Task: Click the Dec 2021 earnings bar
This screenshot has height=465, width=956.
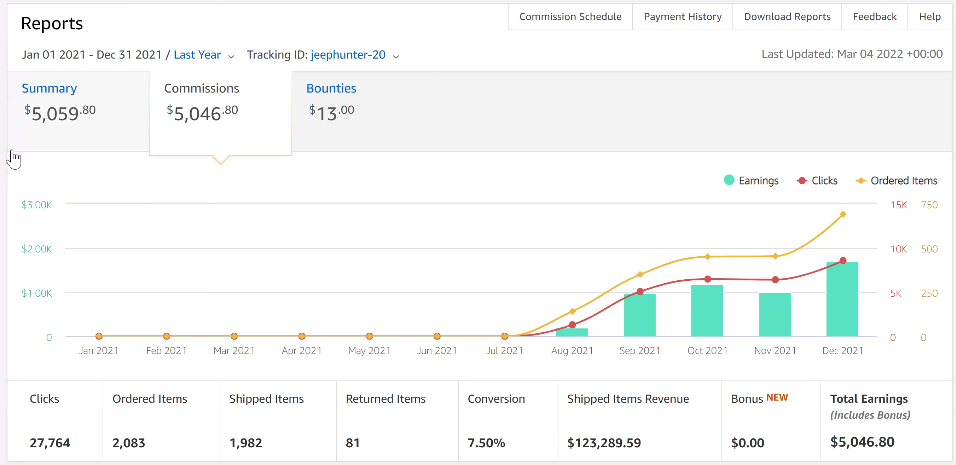Action: pyautogui.click(x=842, y=299)
